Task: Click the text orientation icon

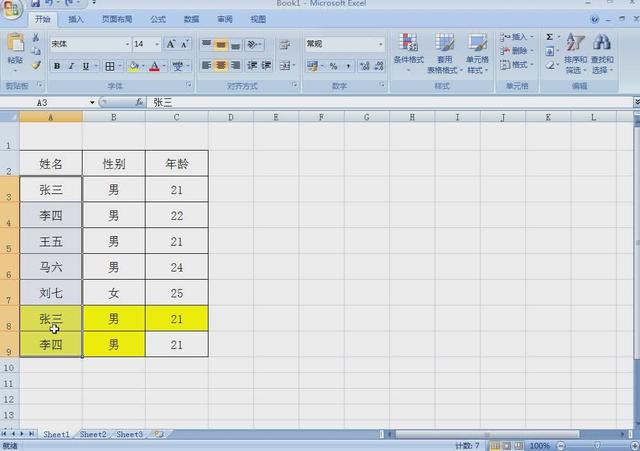Action: (253, 44)
